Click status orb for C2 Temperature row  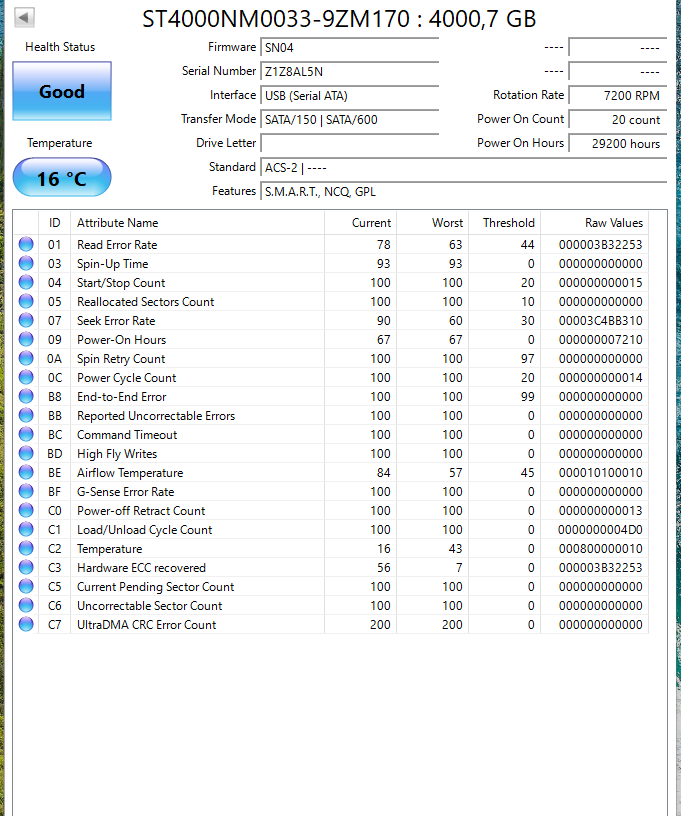(26, 548)
